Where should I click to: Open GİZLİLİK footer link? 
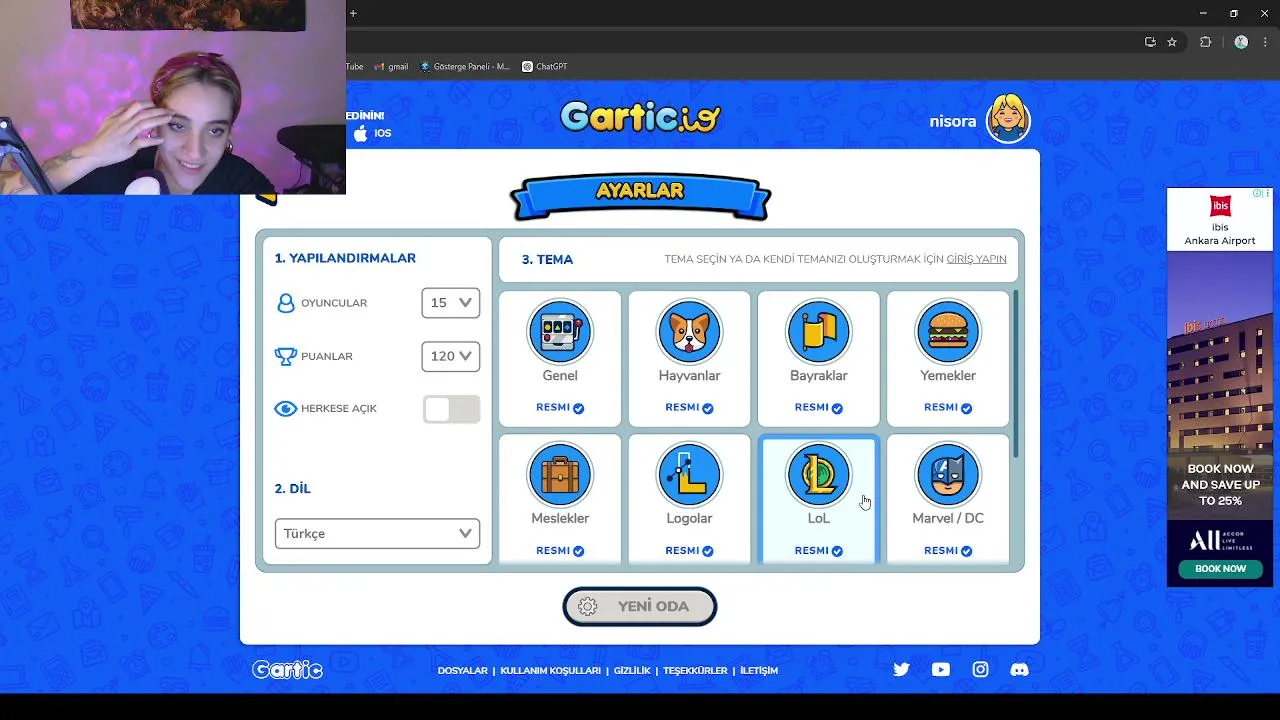632,671
